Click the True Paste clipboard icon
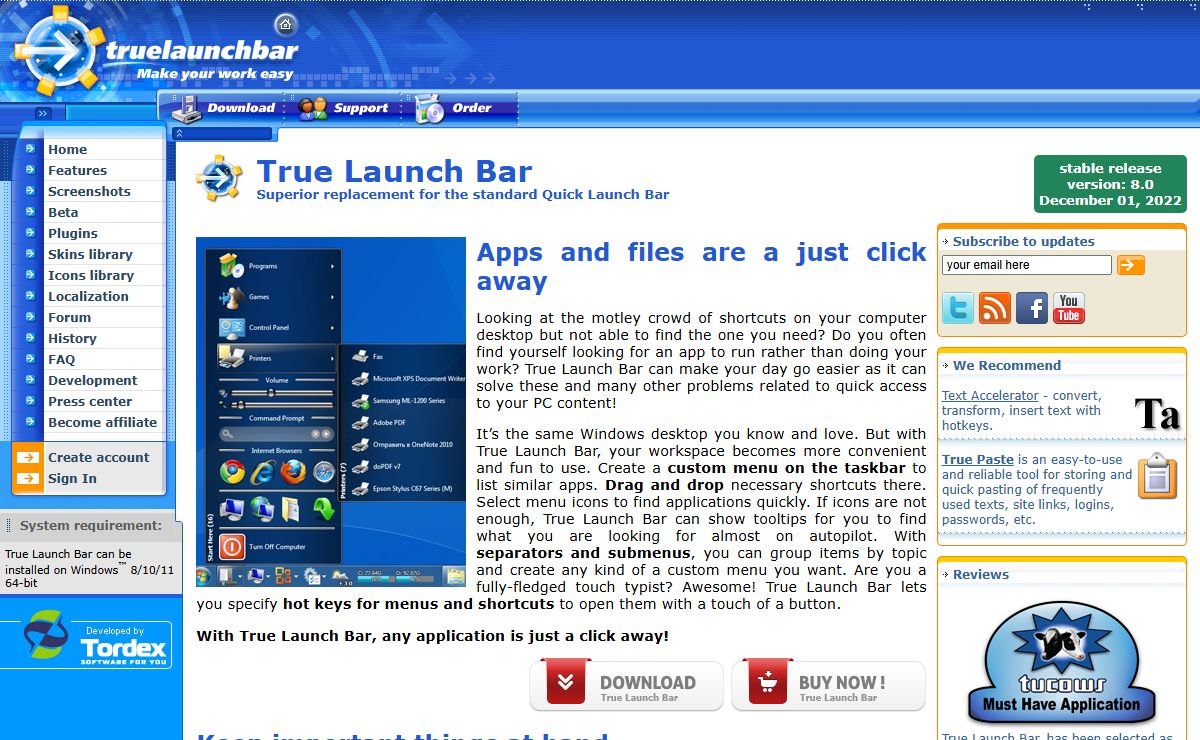Viewport: 1200px width, 740px height. [1158, 476]
